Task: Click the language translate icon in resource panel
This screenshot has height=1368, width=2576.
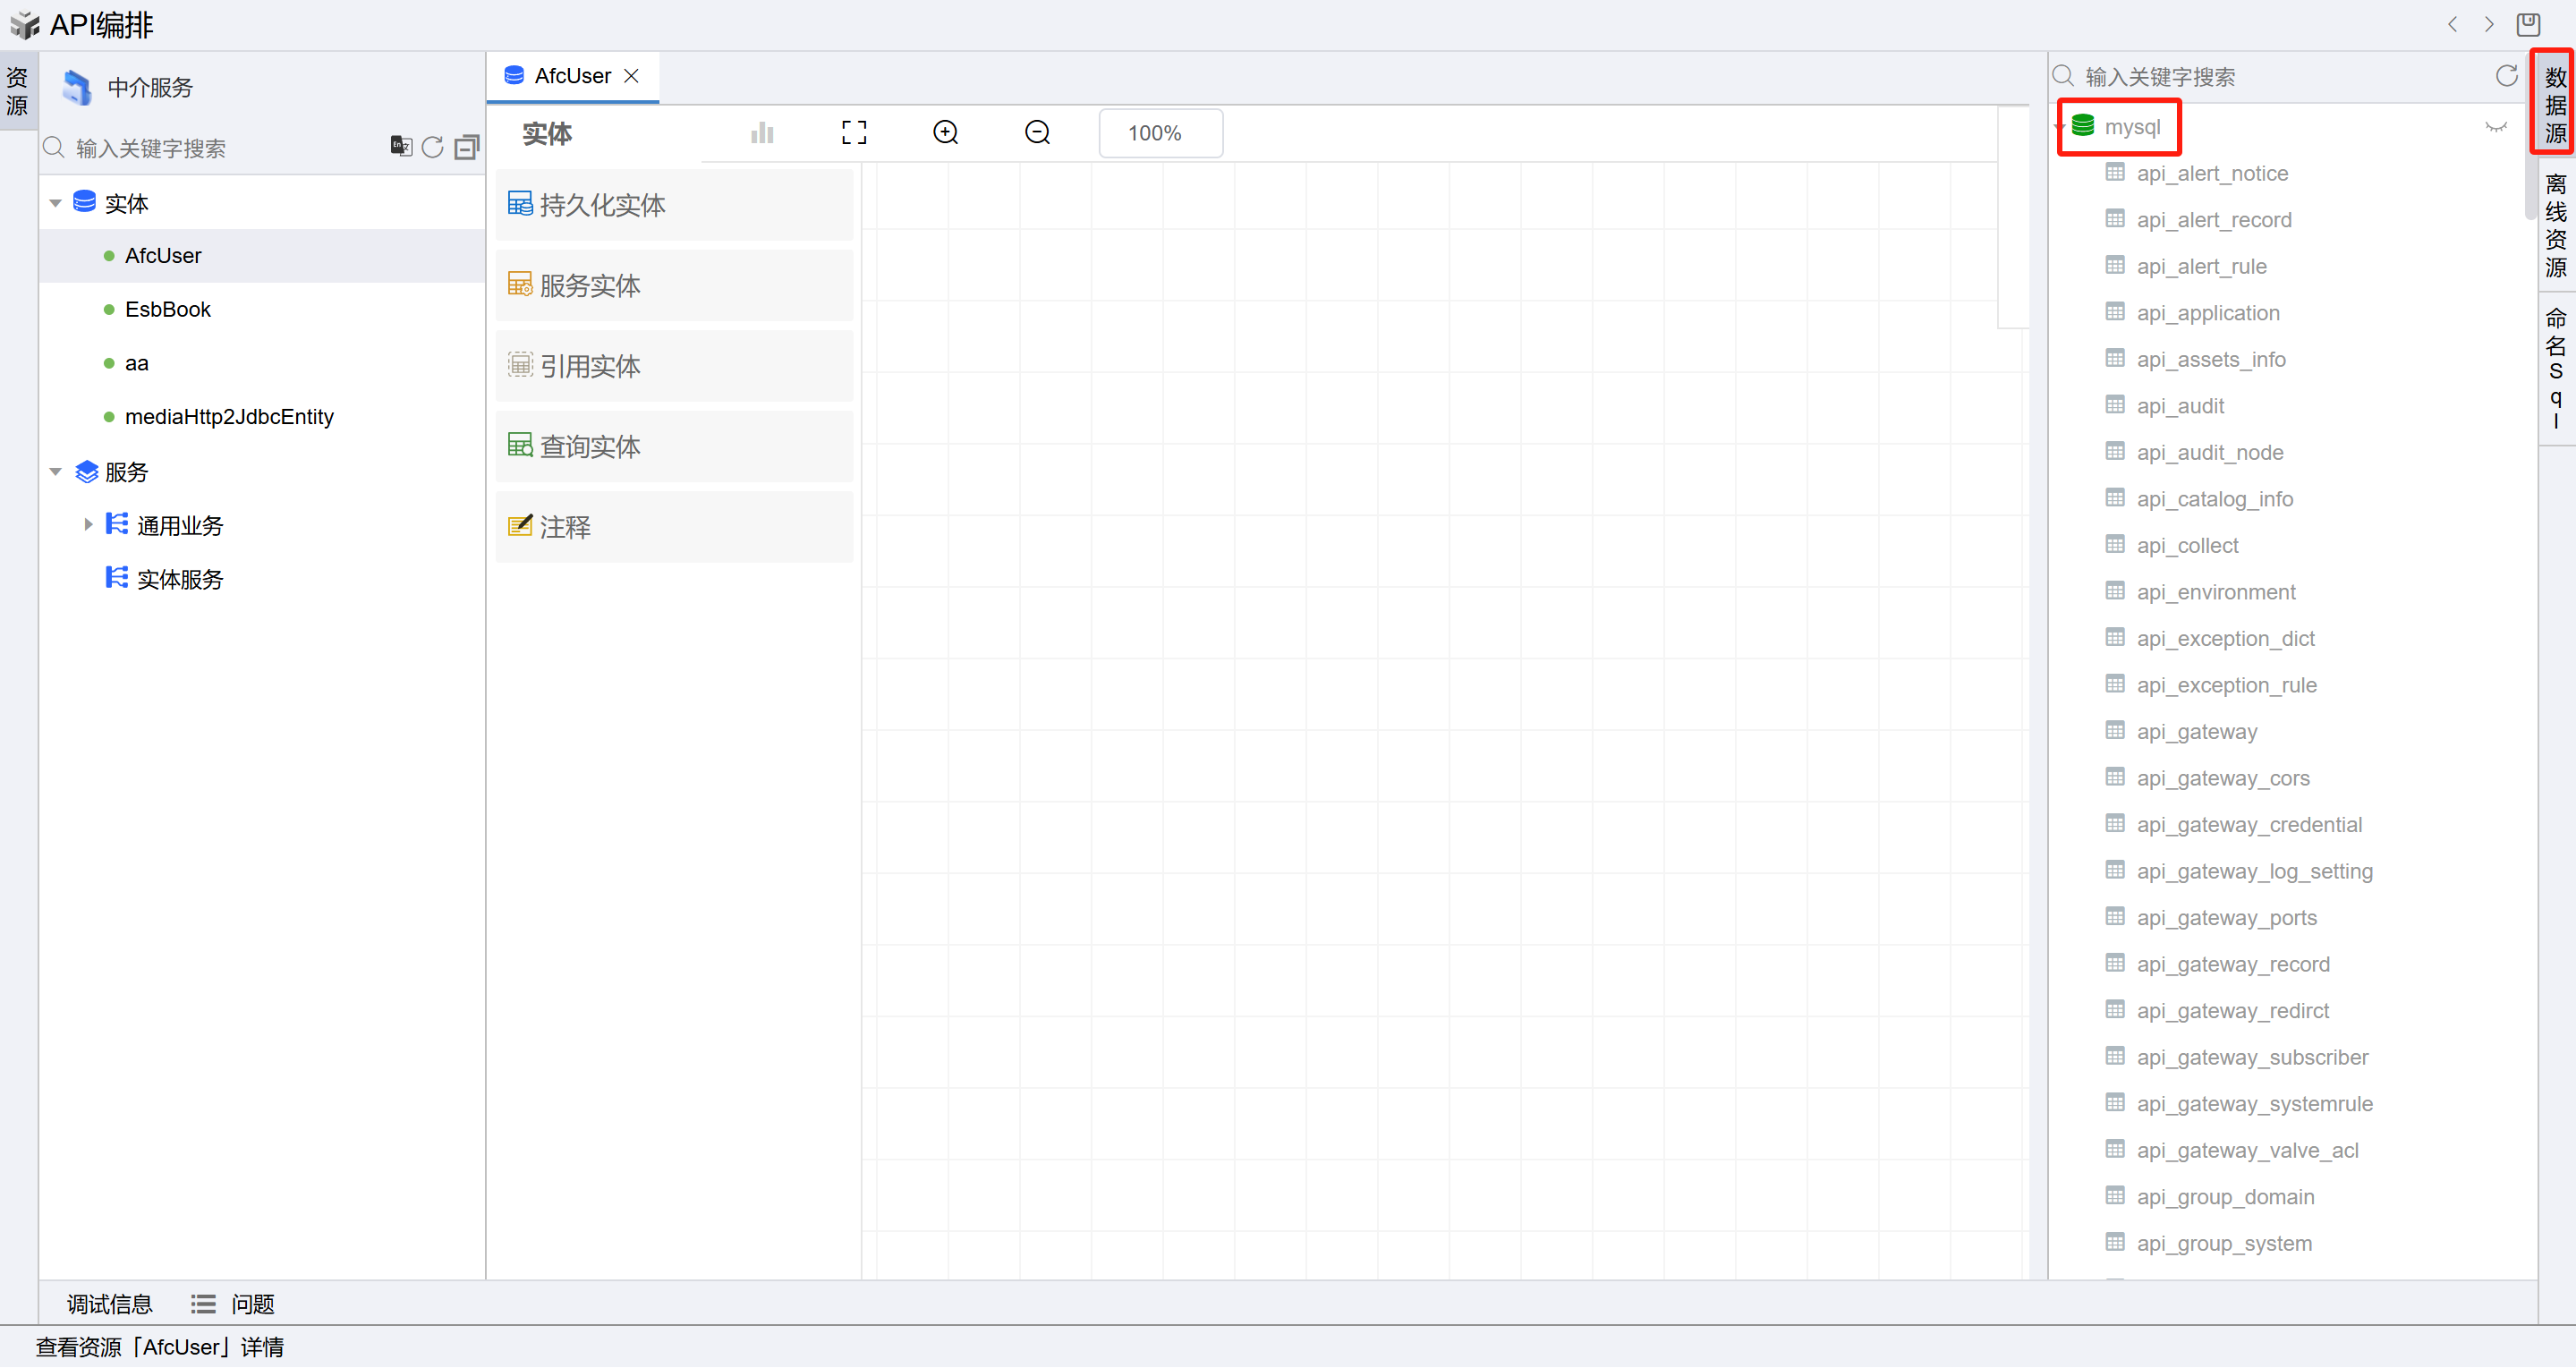Action: click(401, 147)
